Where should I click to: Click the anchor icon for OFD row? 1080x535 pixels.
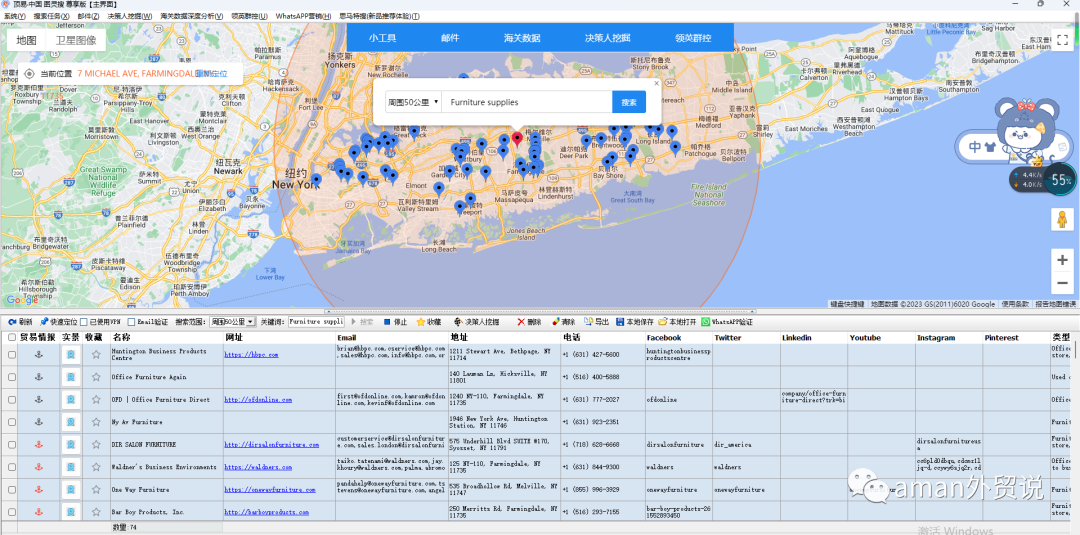click(x=39, y=399)
